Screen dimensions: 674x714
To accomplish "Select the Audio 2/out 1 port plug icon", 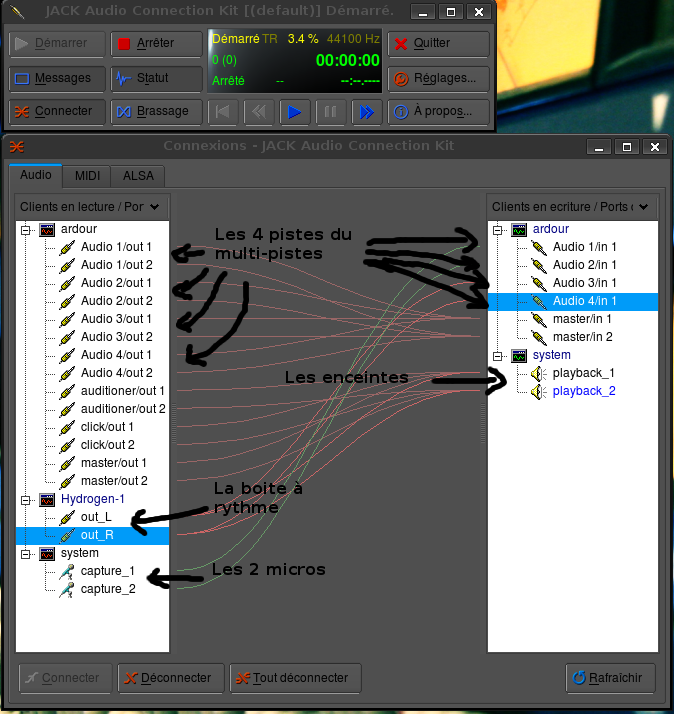I will (67, 284).
